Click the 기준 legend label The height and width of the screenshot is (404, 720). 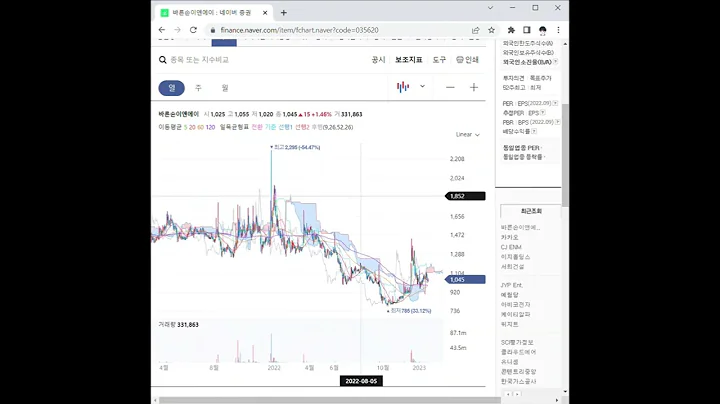point(270,127)
